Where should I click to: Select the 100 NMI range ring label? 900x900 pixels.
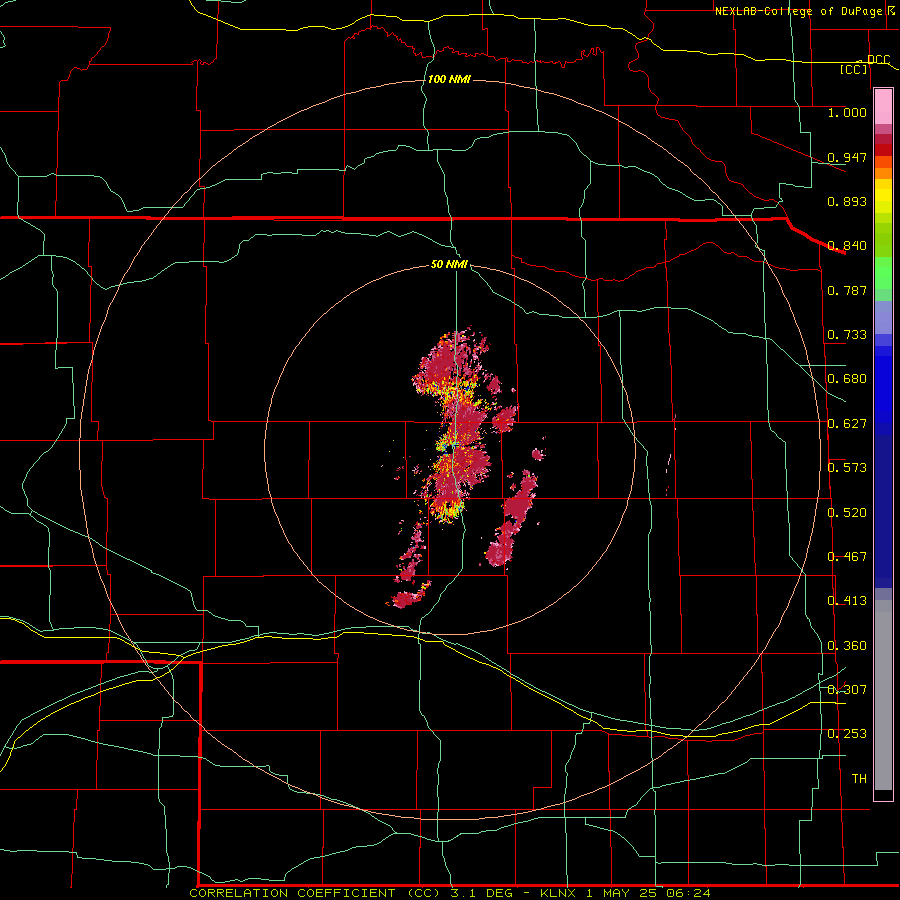[x=449, y=79]
